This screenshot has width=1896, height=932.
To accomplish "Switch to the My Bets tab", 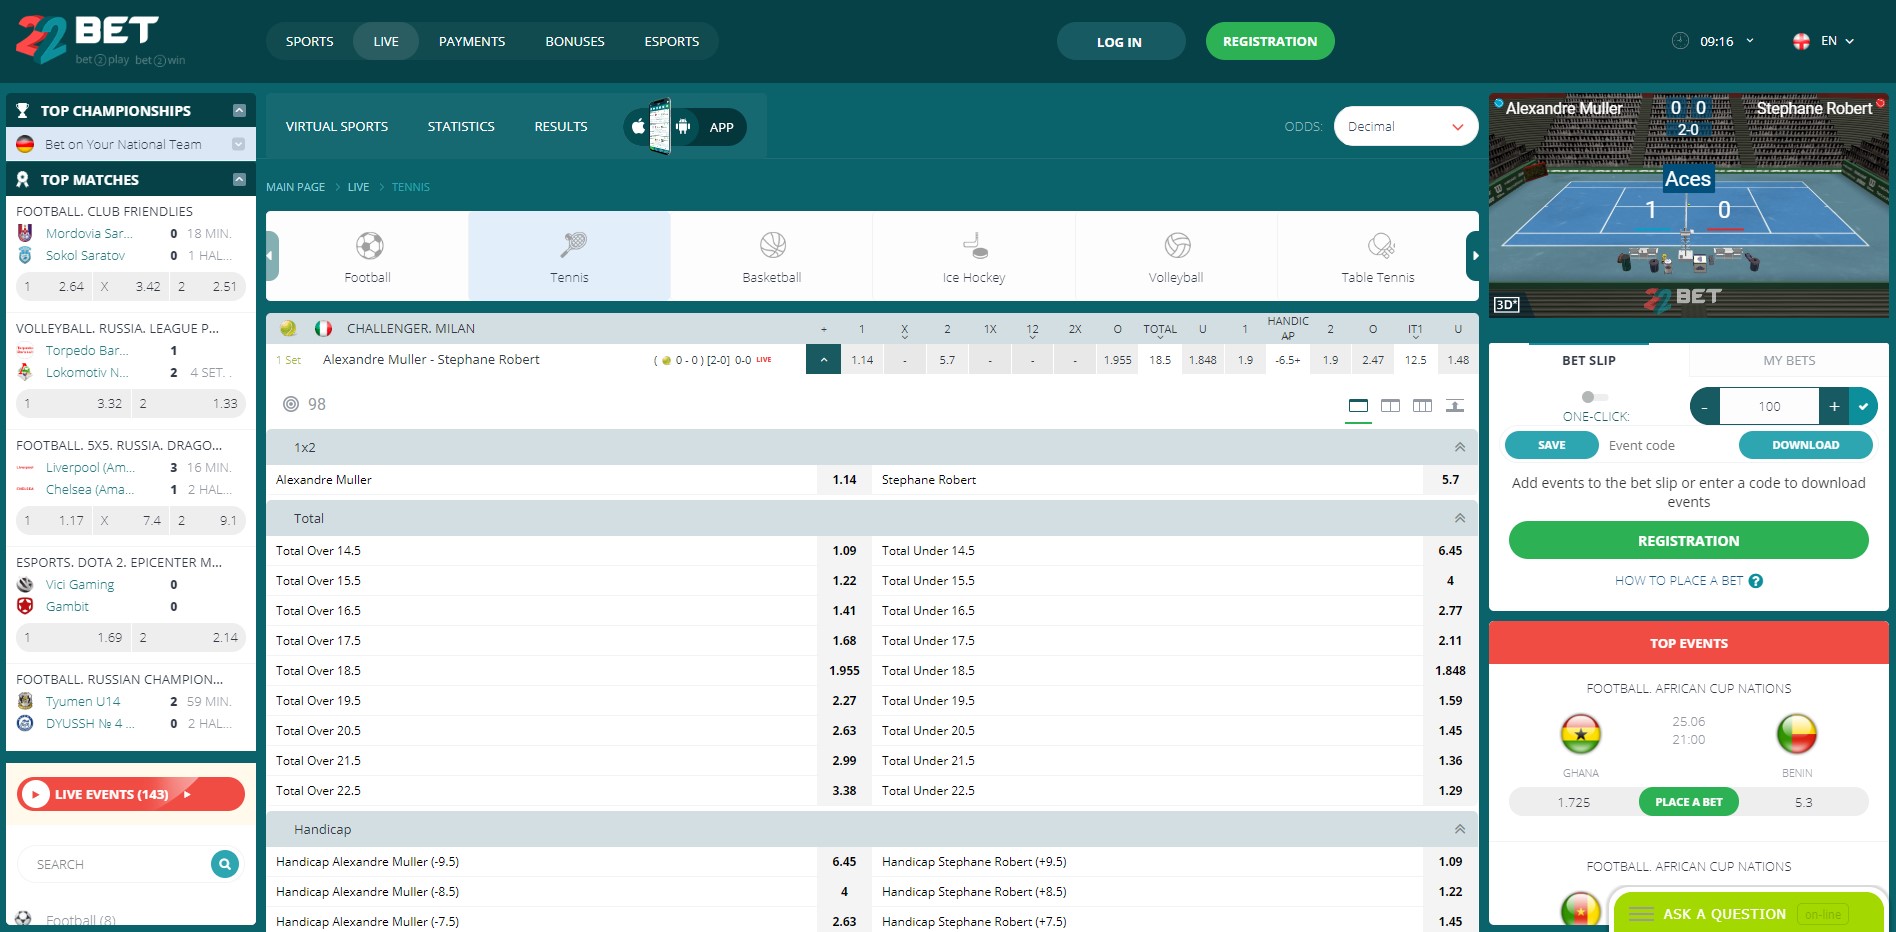I will click(x=1789, y=360).
